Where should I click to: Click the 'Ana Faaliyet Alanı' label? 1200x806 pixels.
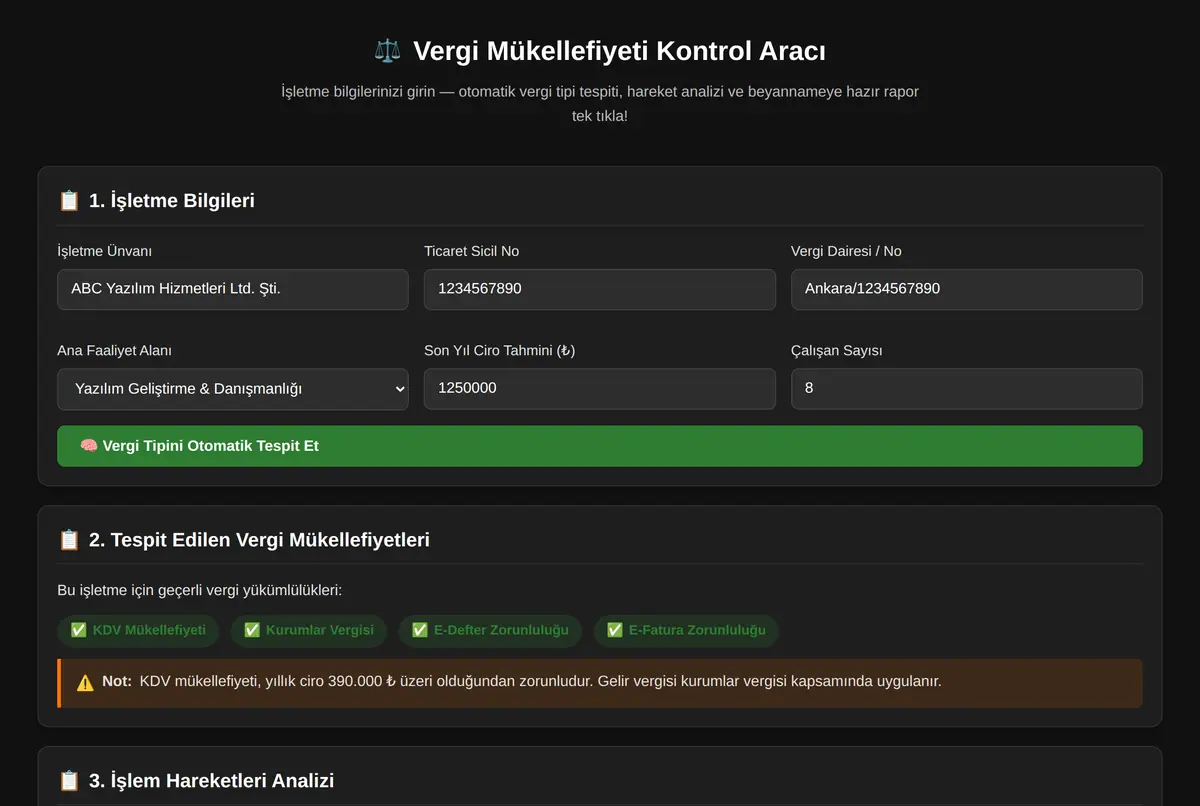[x=115, y=351]
